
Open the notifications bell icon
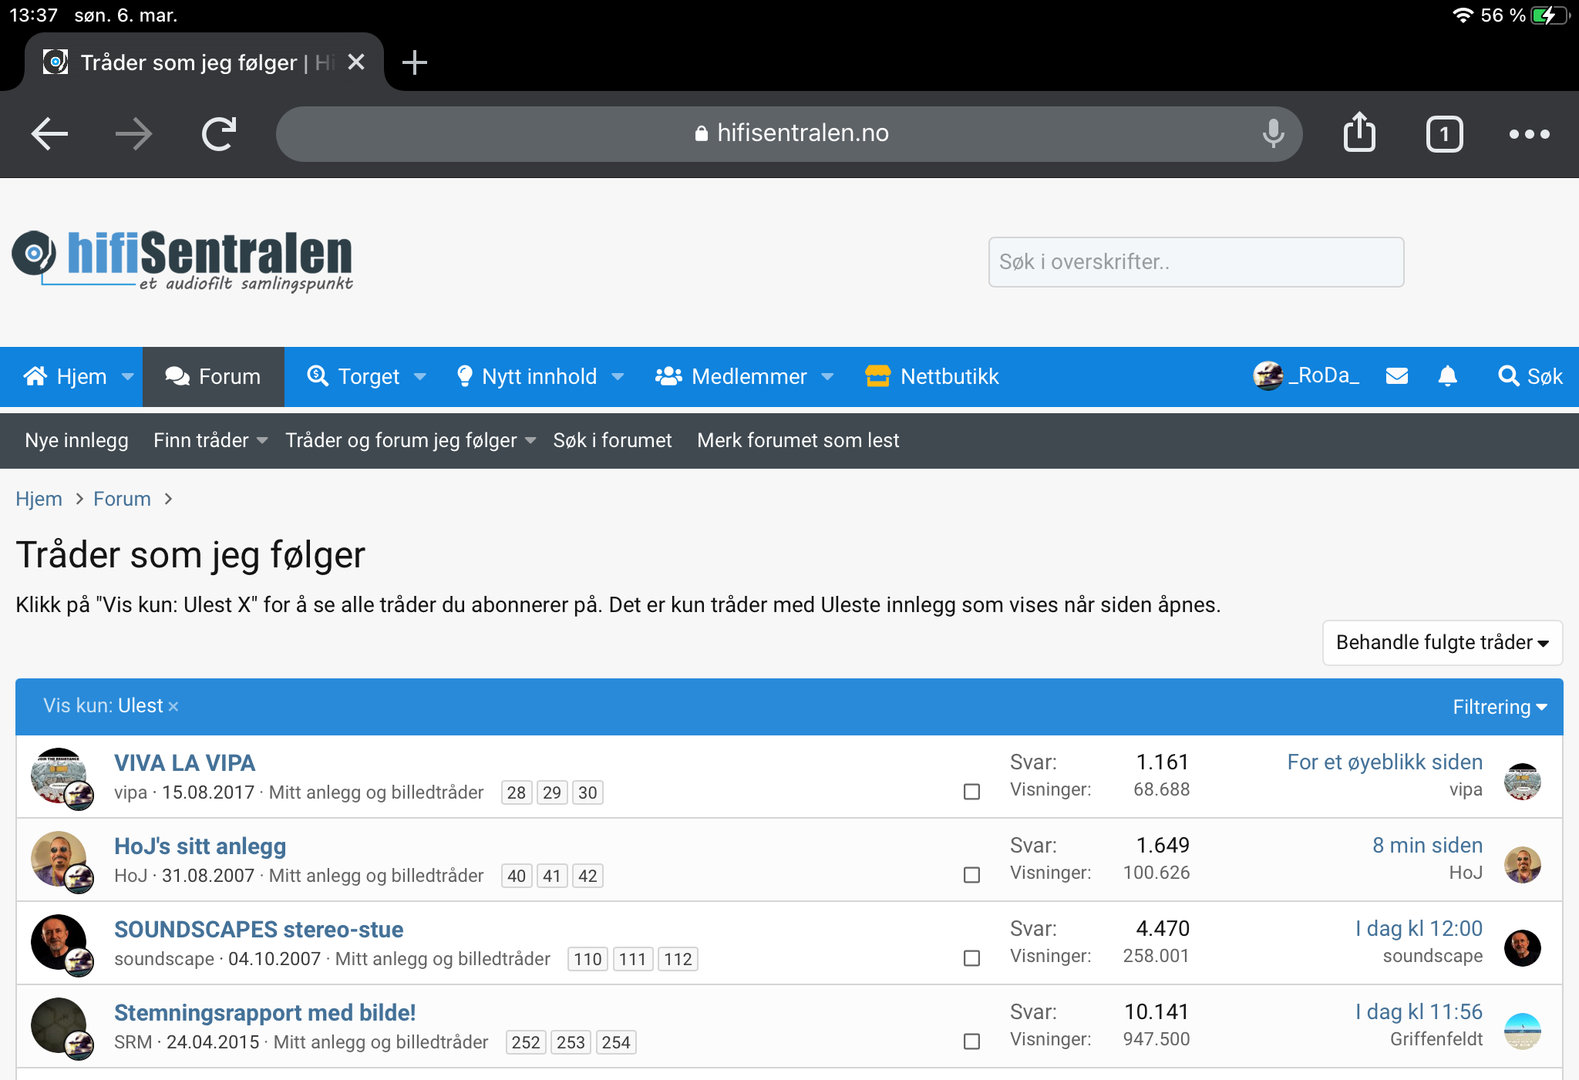1447,376
